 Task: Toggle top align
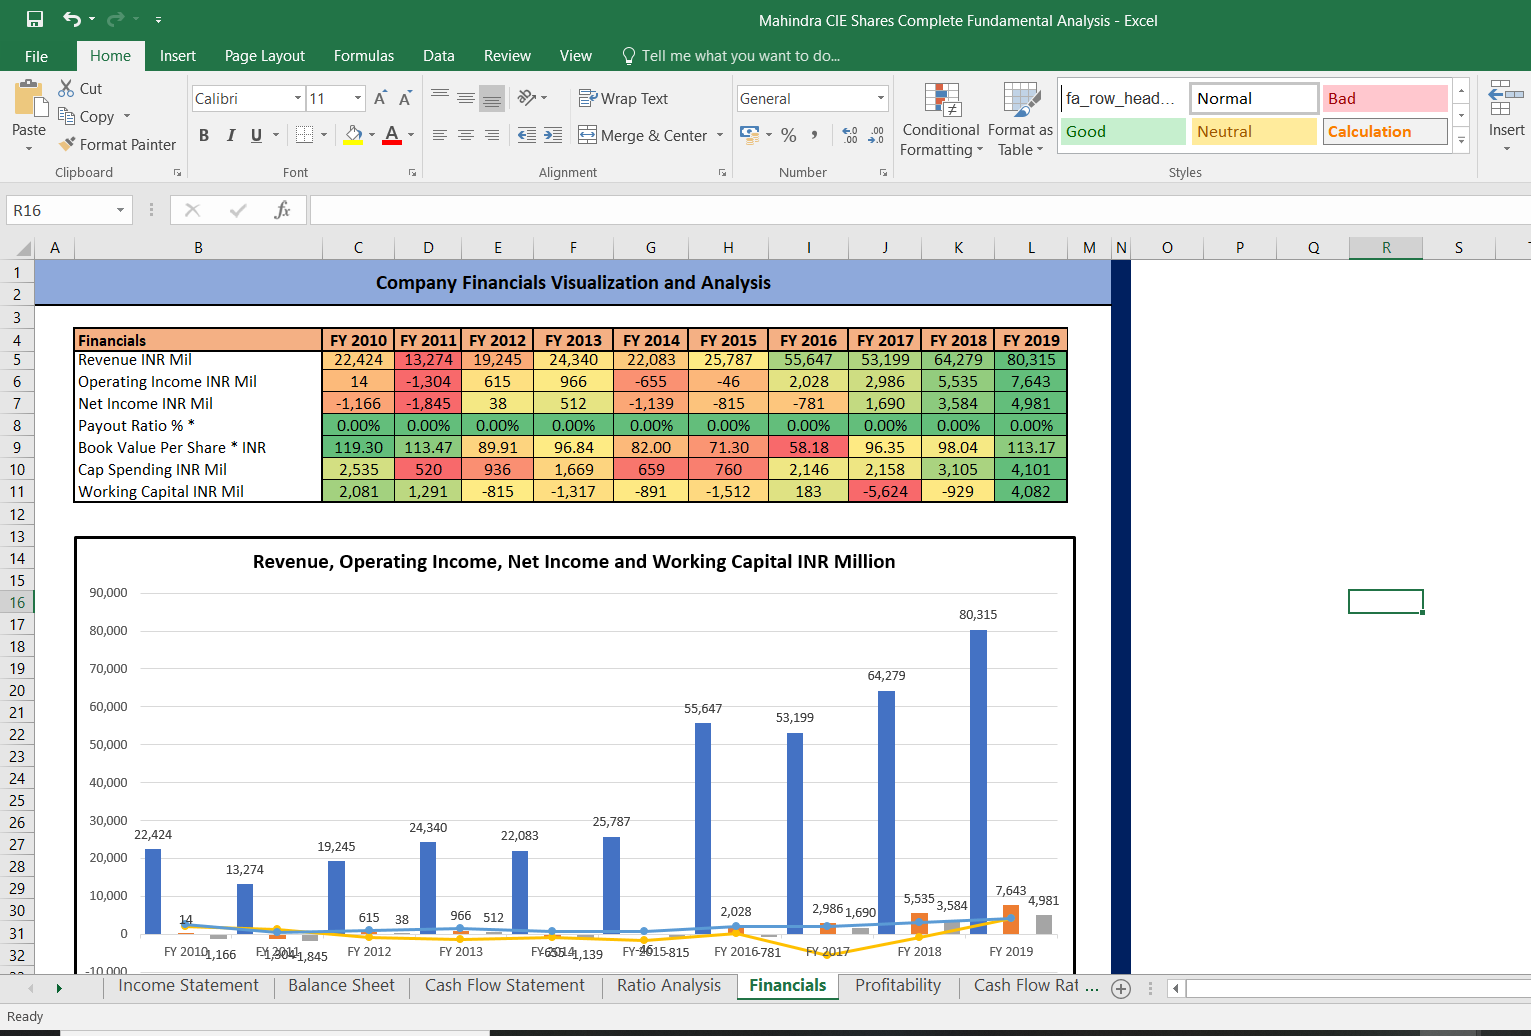(440, 97)
